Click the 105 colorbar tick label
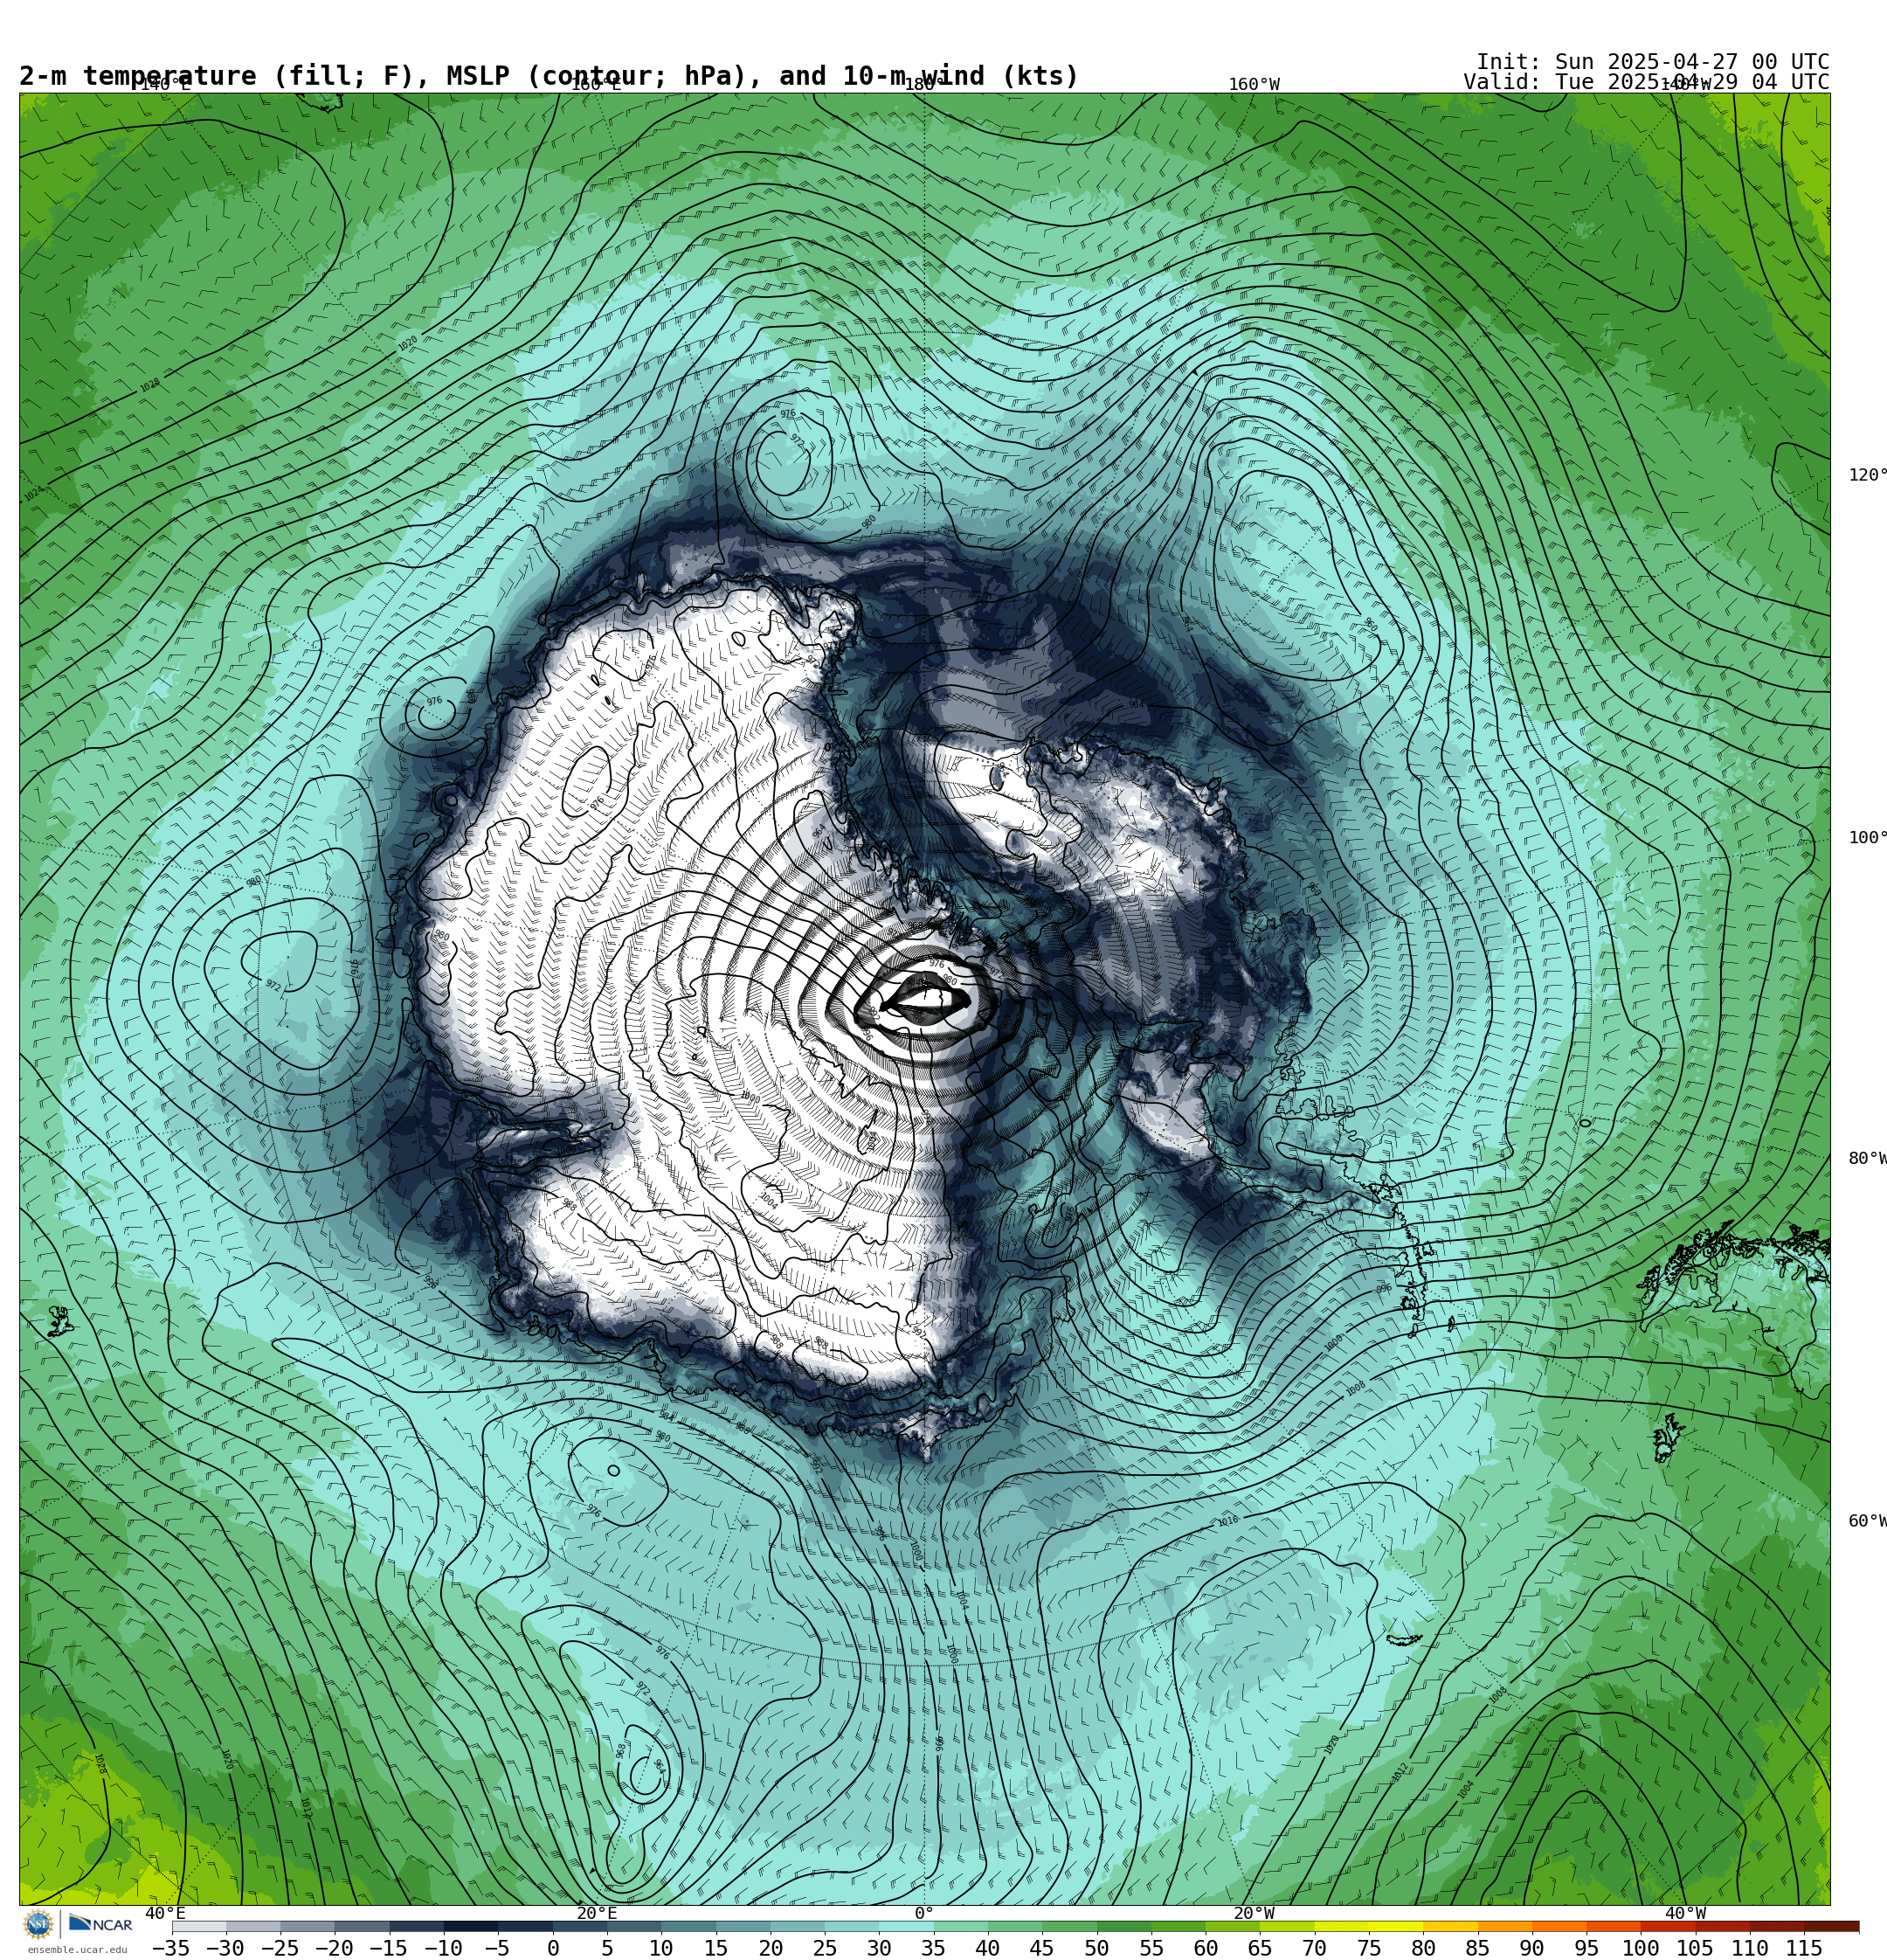This screenshot has height=1960, width=1887. (x=1695, y=1948)
